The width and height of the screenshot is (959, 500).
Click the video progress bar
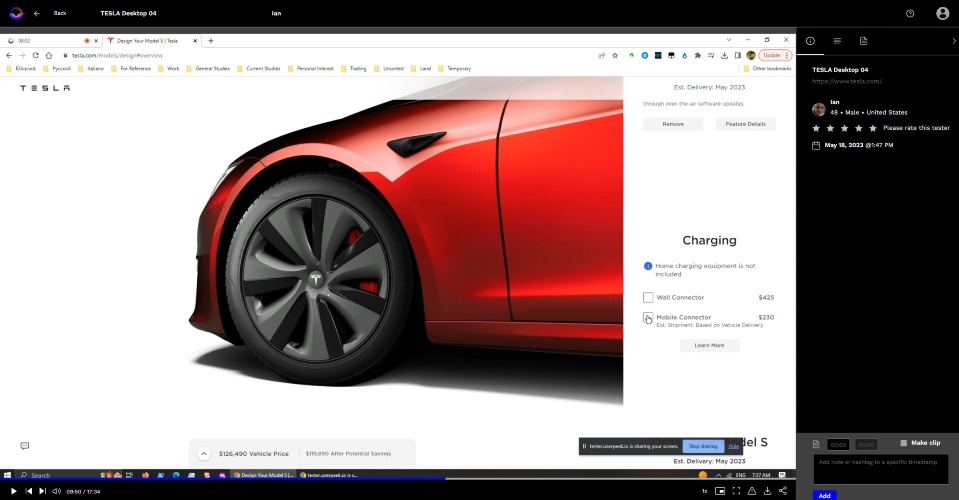398,480
